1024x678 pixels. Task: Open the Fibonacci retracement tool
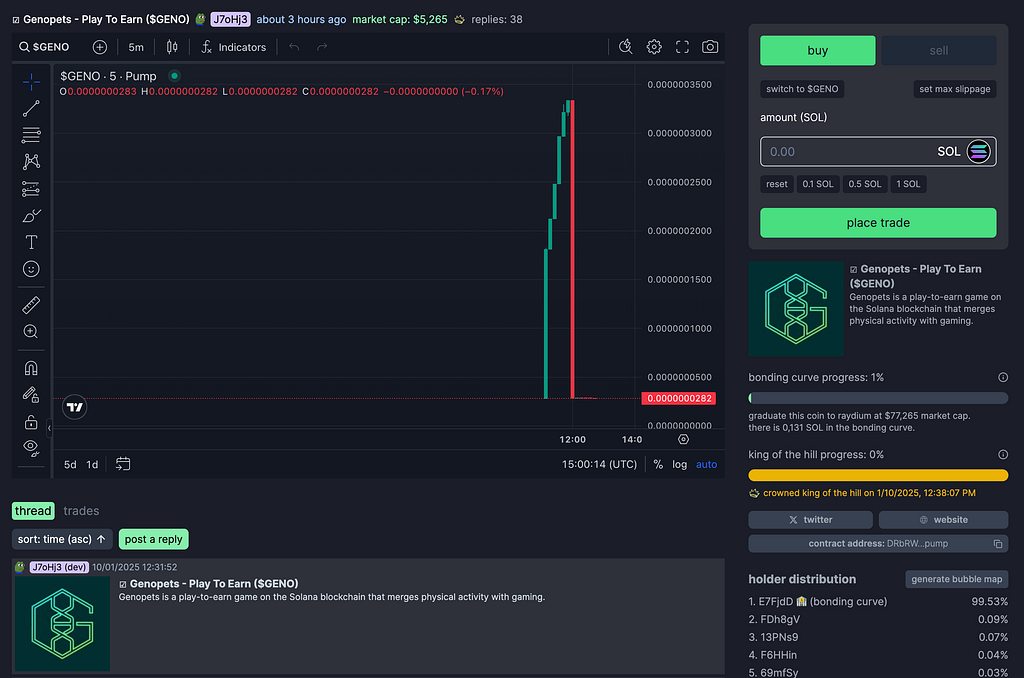[x=31, y=135]
